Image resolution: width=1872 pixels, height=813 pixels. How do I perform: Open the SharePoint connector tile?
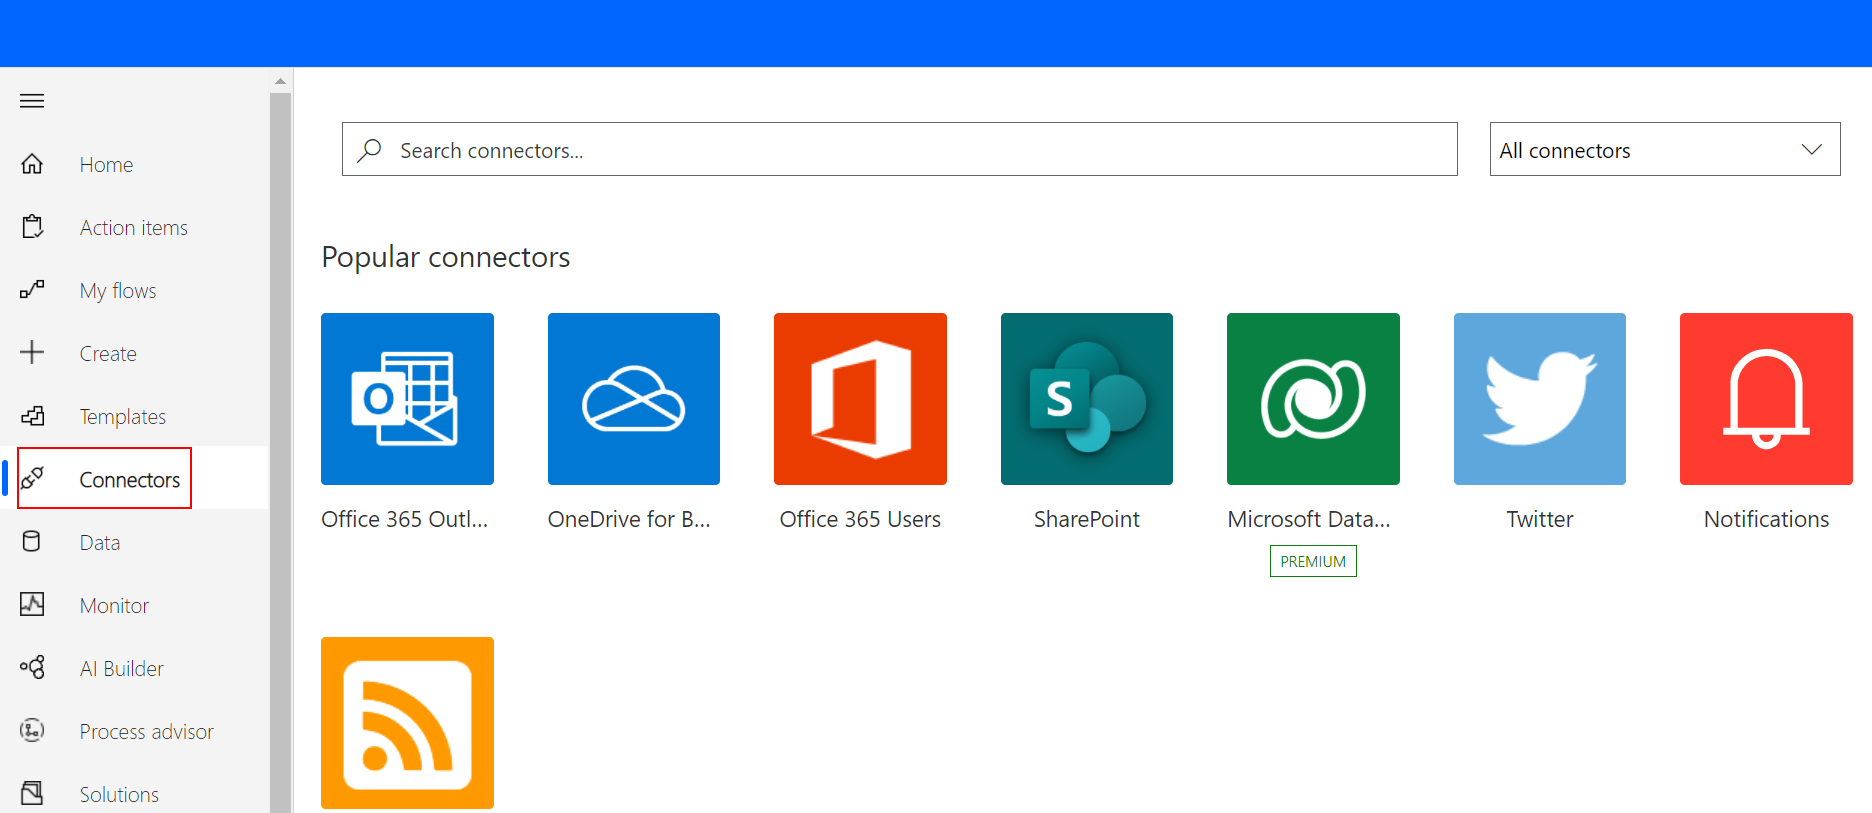(x=1087, y=399)
